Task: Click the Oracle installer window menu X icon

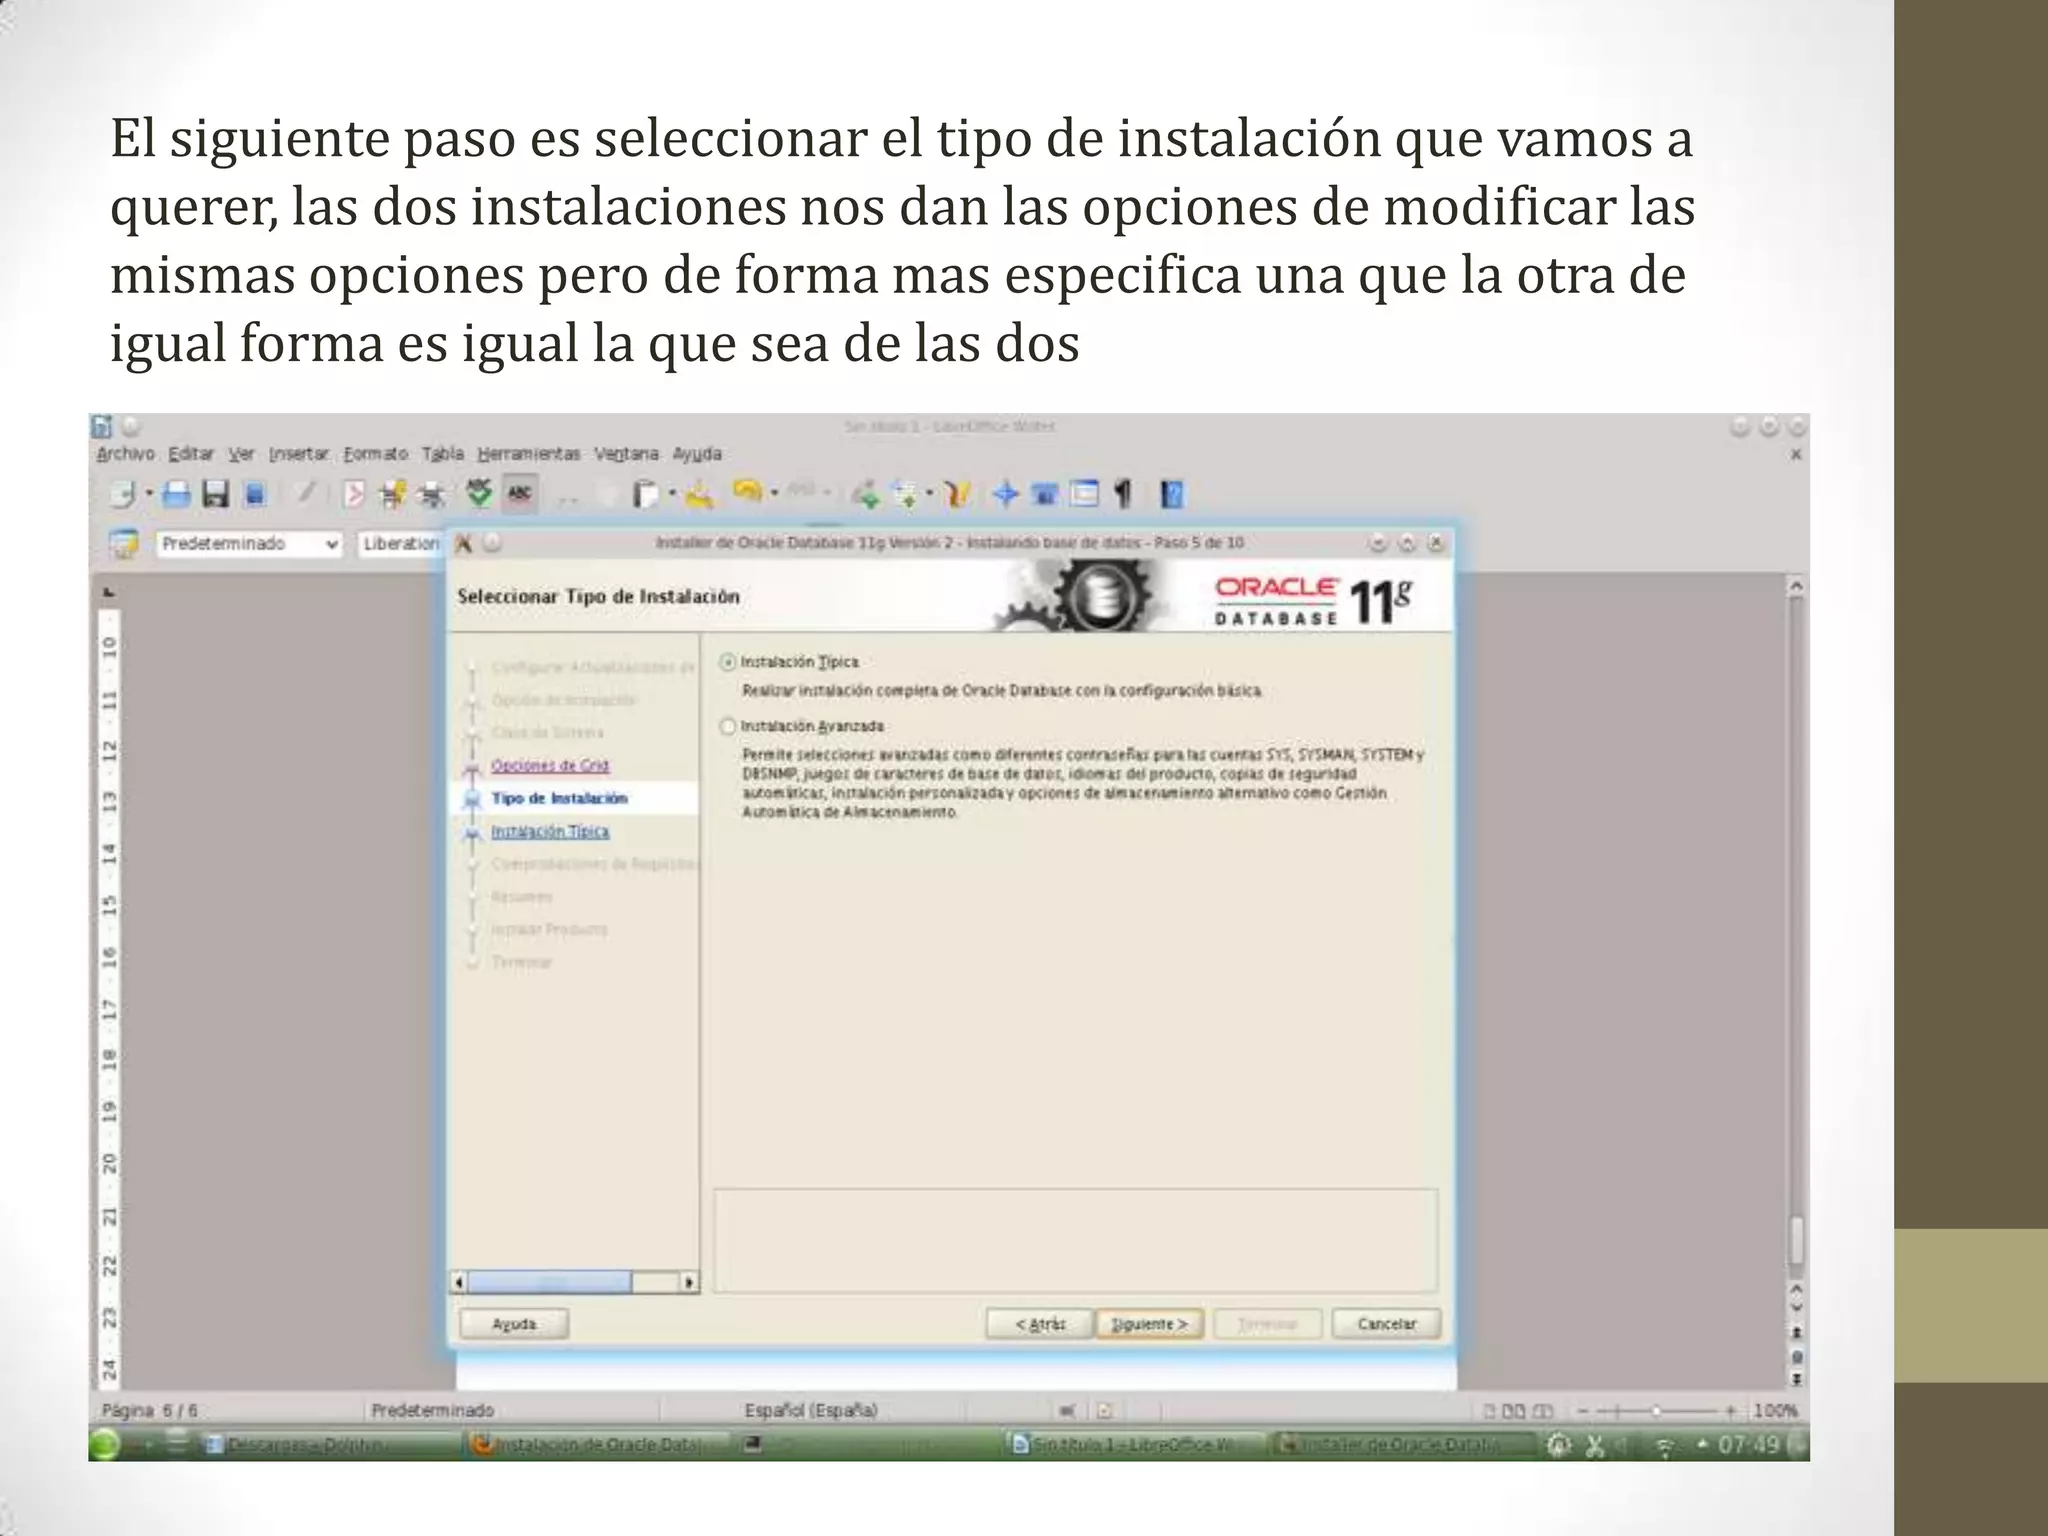Action: coord(463,544)
